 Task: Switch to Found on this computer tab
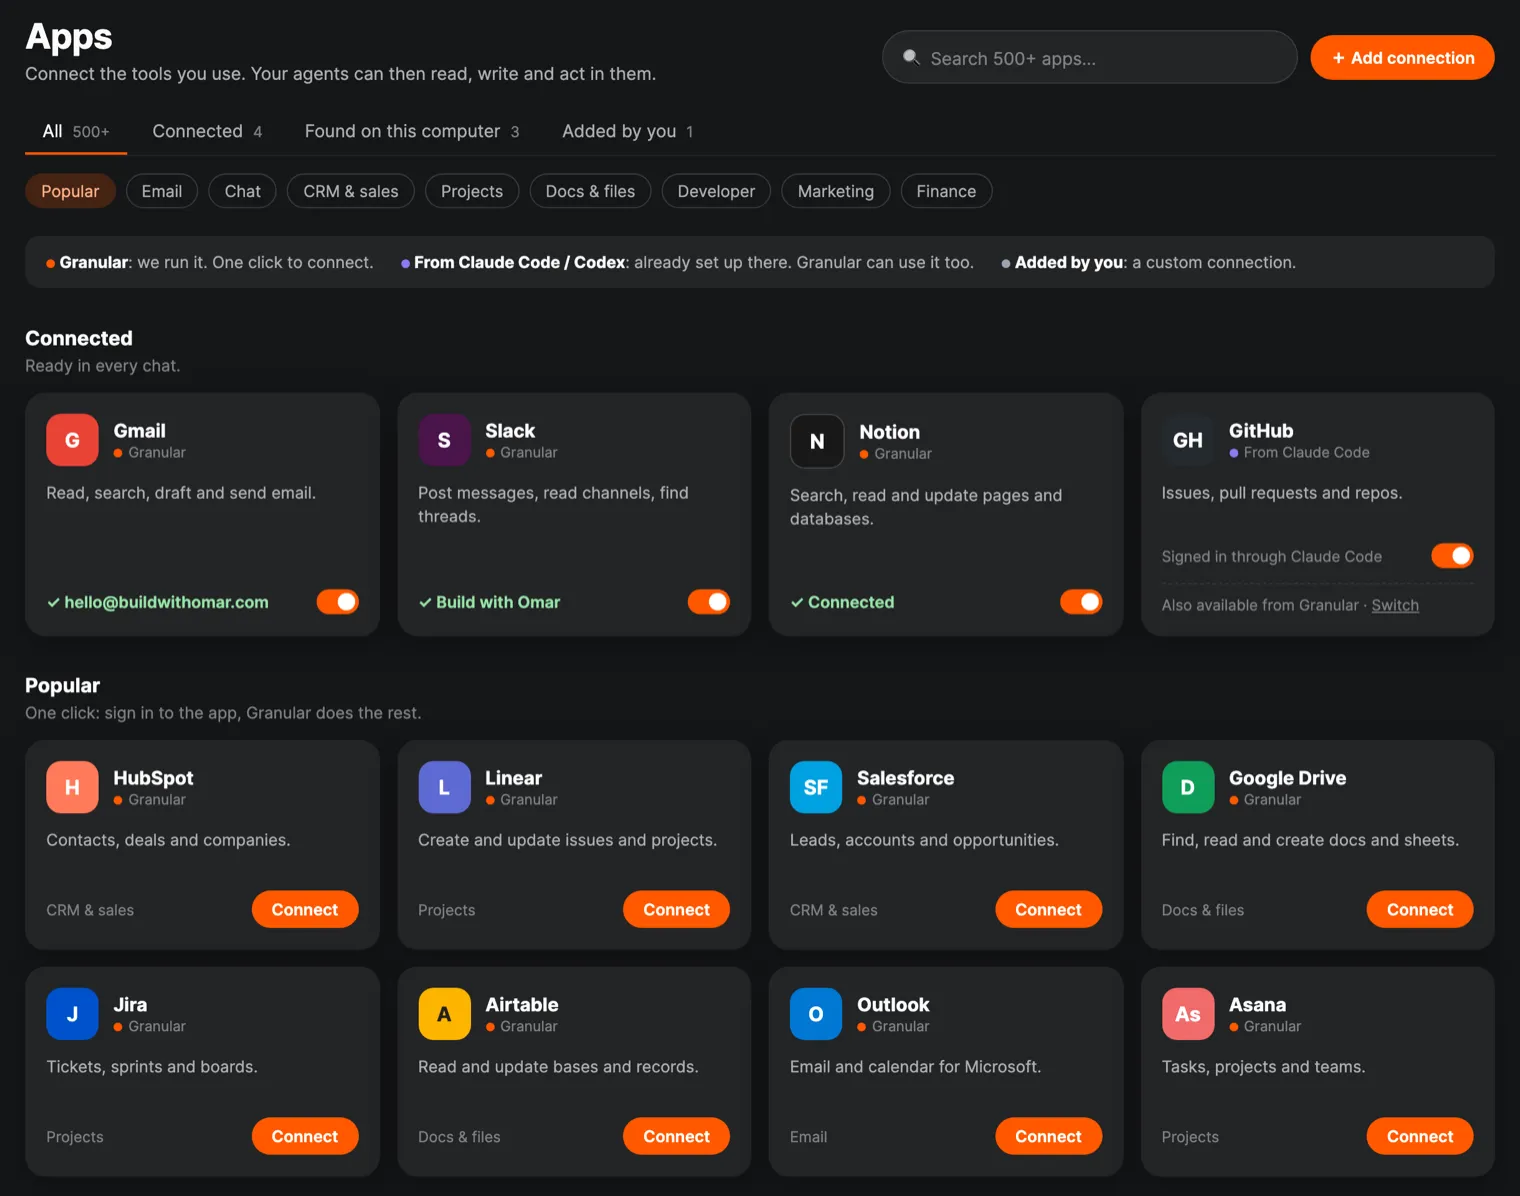pyautogui.click(x=412, y=131)
